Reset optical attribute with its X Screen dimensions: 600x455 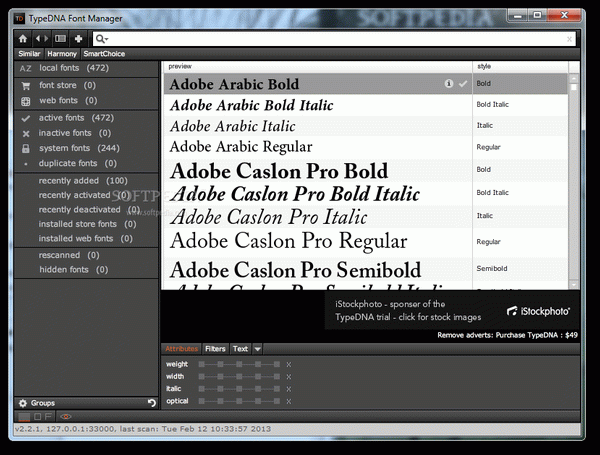(289, 401)
